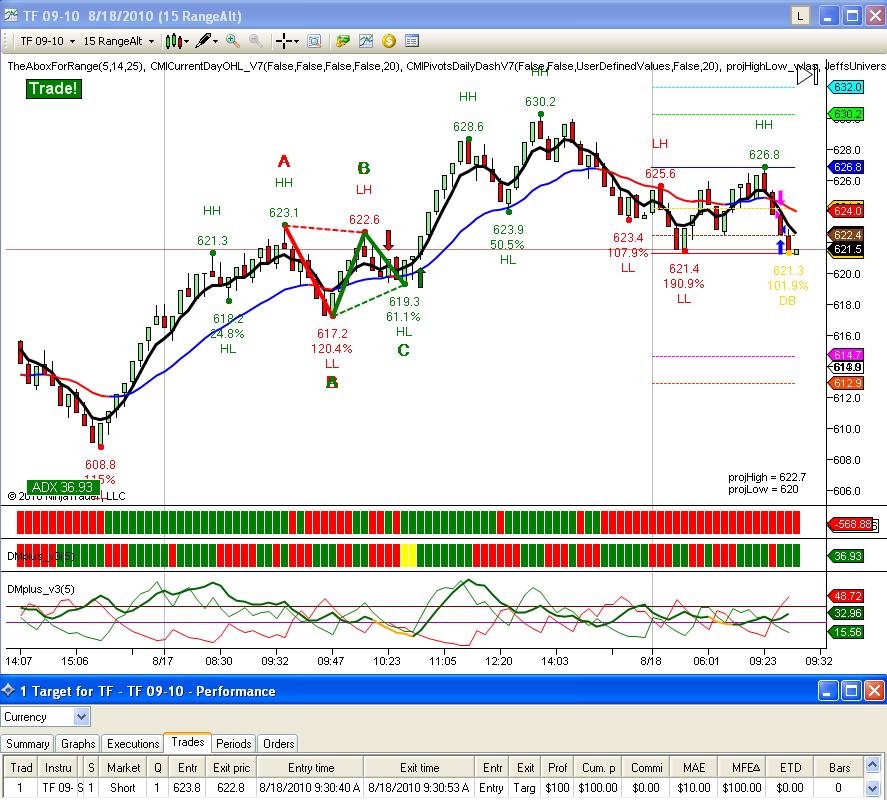Open the Indicators chart icon

coord(365,41)
